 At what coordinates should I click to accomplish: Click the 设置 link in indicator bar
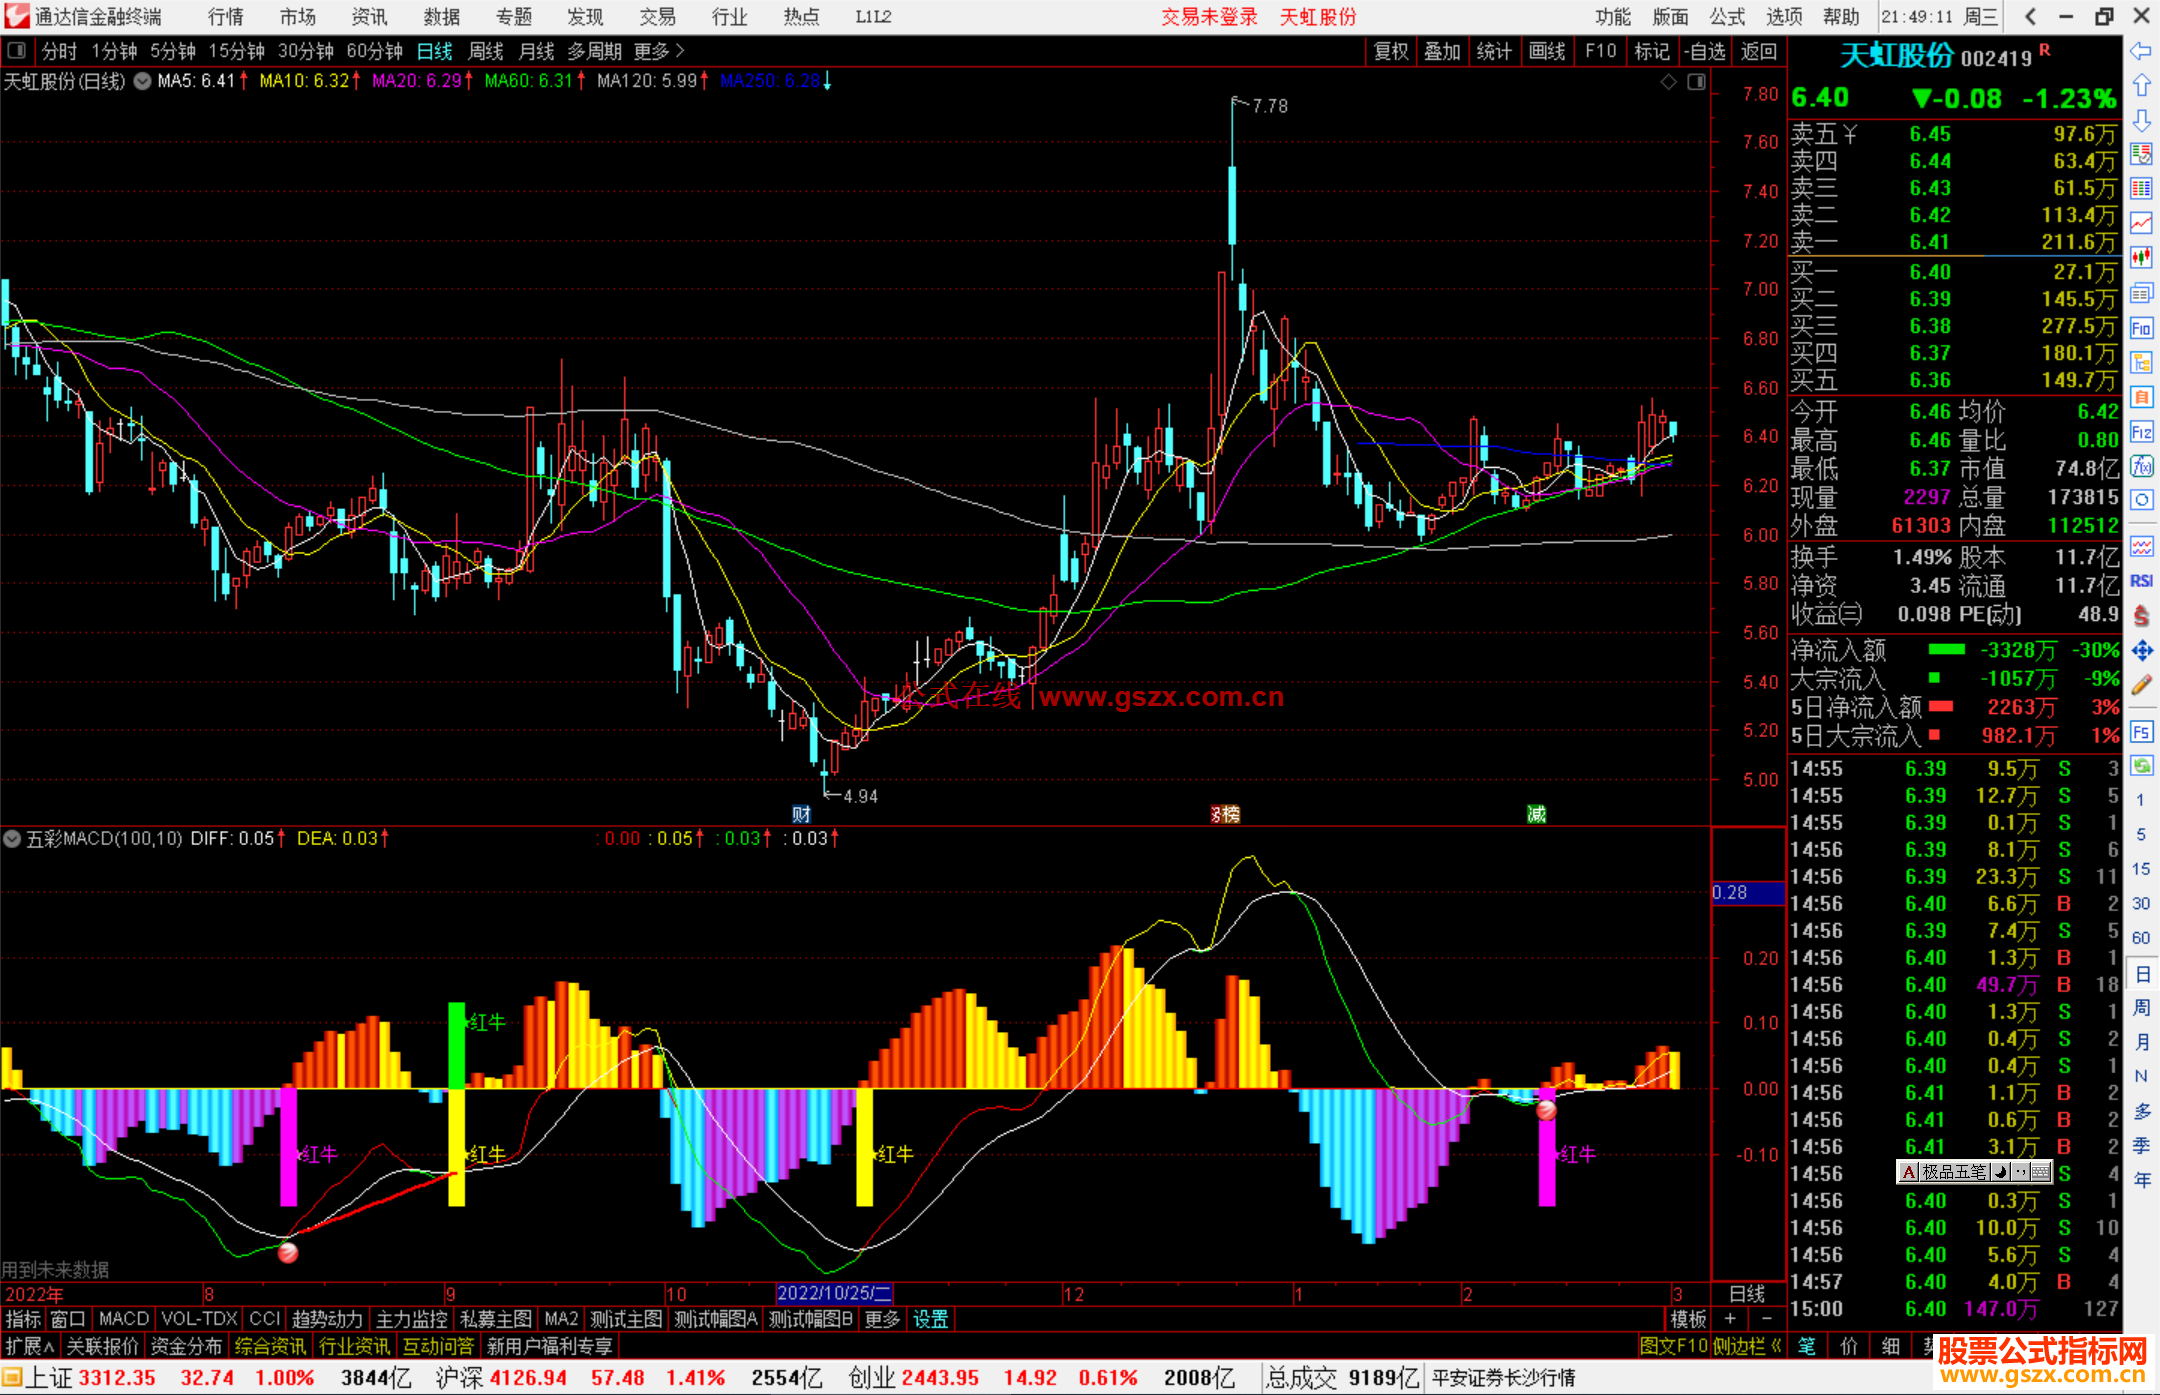(930, 1319)
